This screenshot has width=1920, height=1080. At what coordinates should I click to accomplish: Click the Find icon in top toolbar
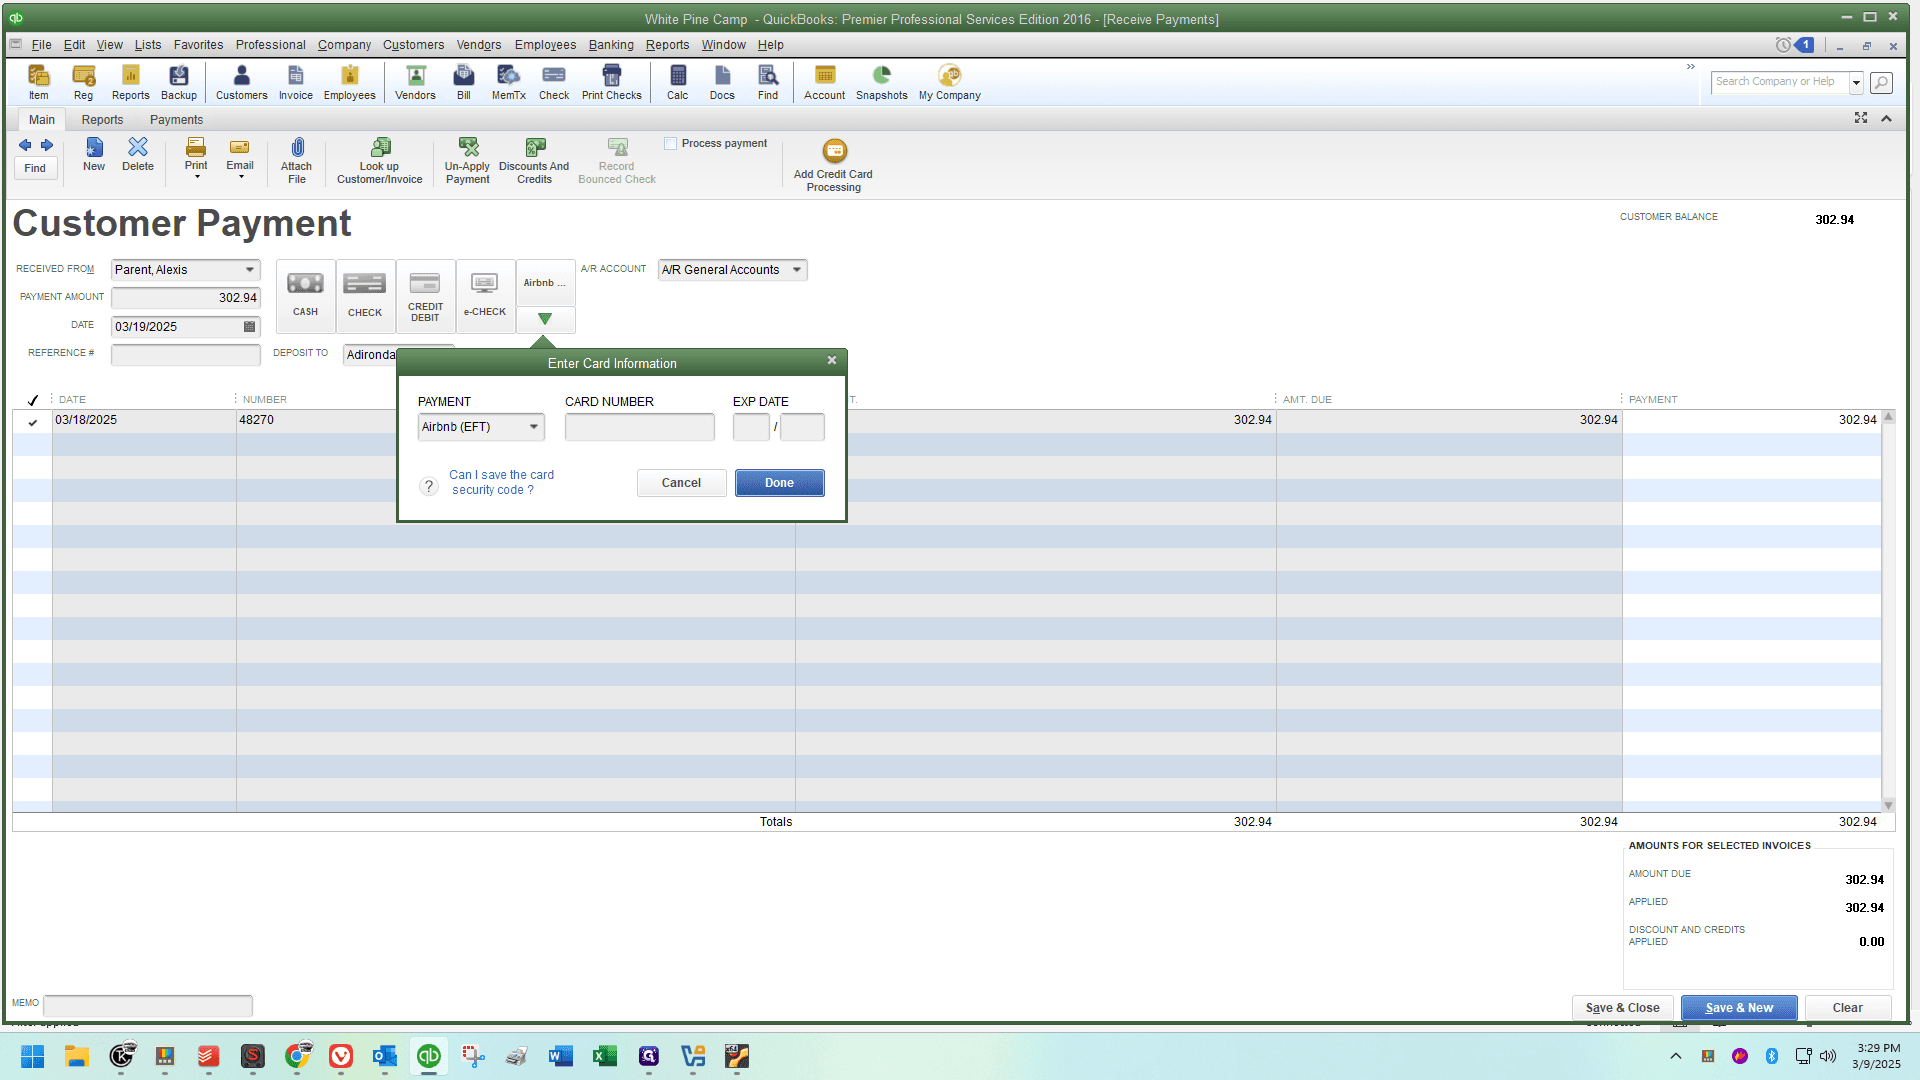767,82
